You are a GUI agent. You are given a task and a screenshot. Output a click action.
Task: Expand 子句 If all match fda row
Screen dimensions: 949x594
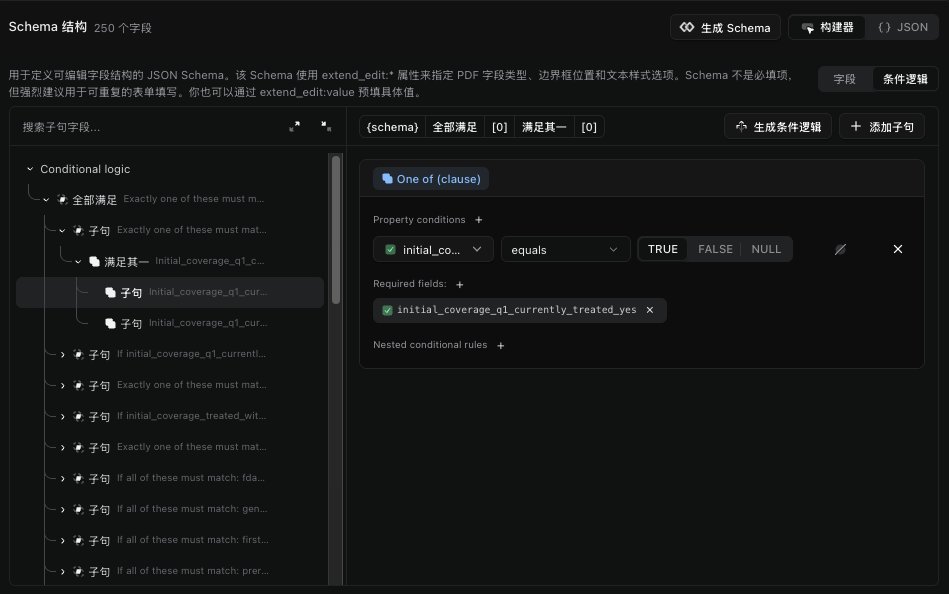click(62, 478)
